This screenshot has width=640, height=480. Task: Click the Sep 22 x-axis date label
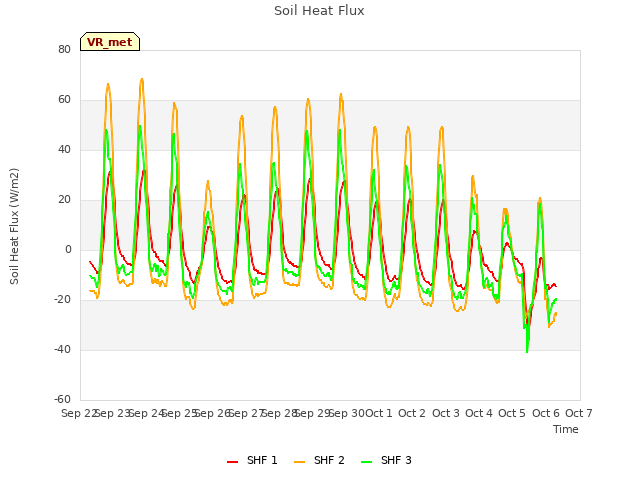[78, 413]
